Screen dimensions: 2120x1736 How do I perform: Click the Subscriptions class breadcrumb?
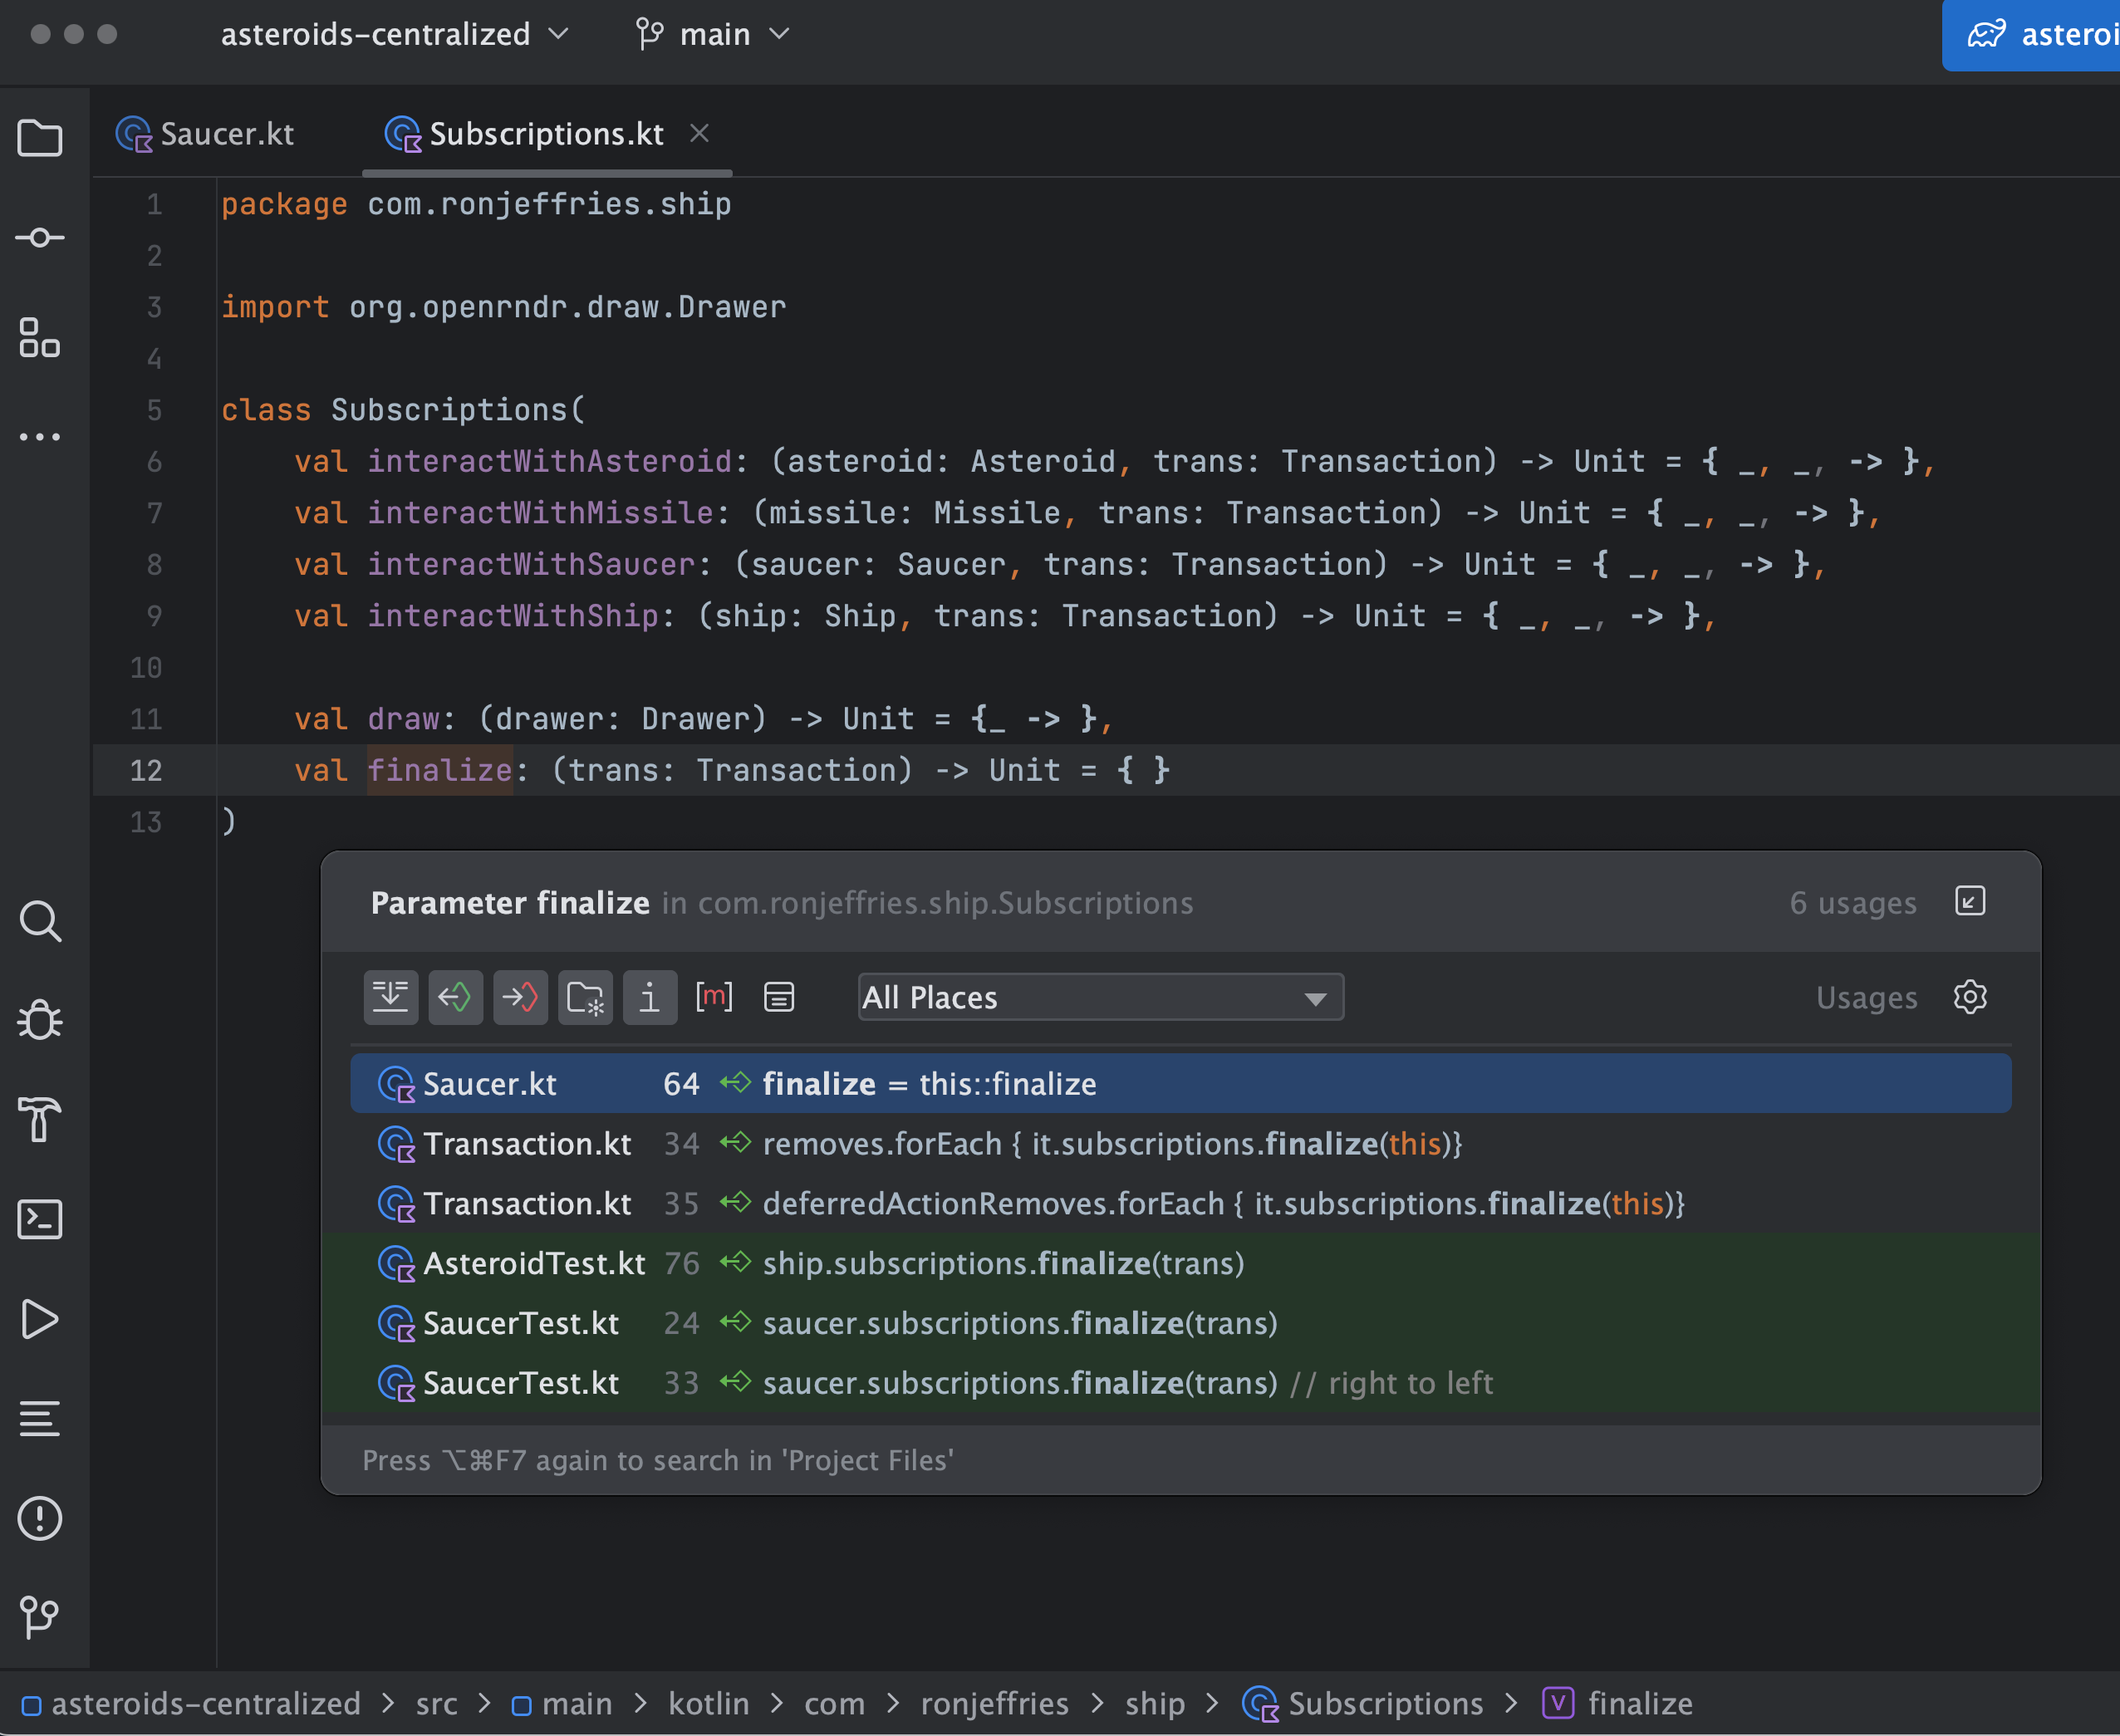[1363, 1703]
